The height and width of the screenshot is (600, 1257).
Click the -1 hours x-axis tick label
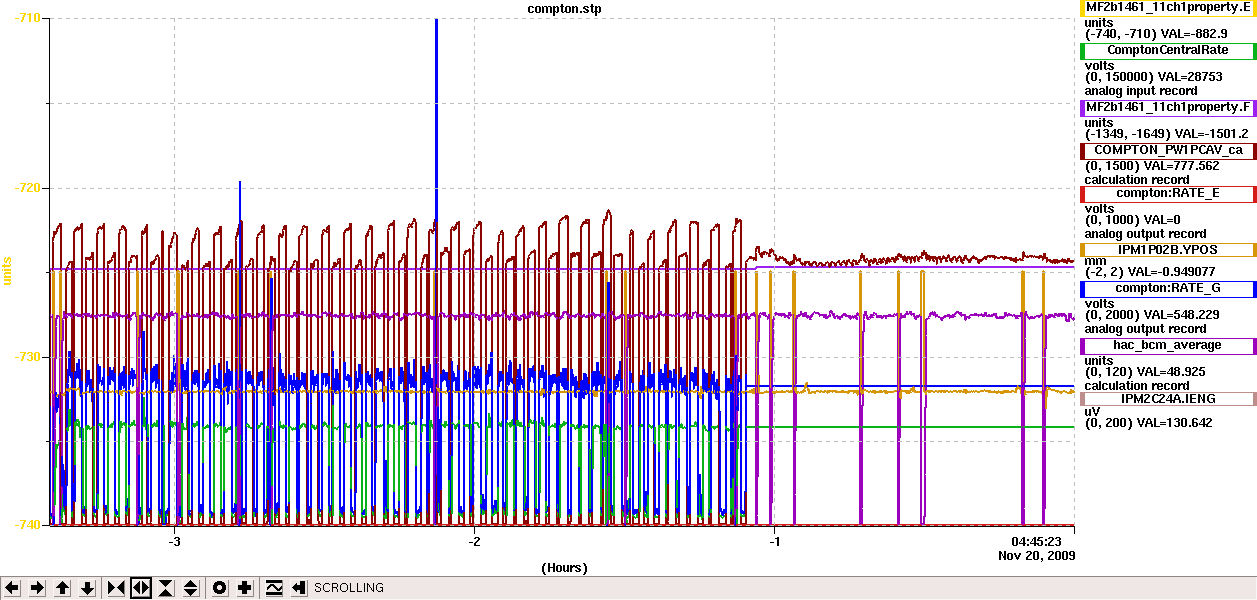pos(774,541)
